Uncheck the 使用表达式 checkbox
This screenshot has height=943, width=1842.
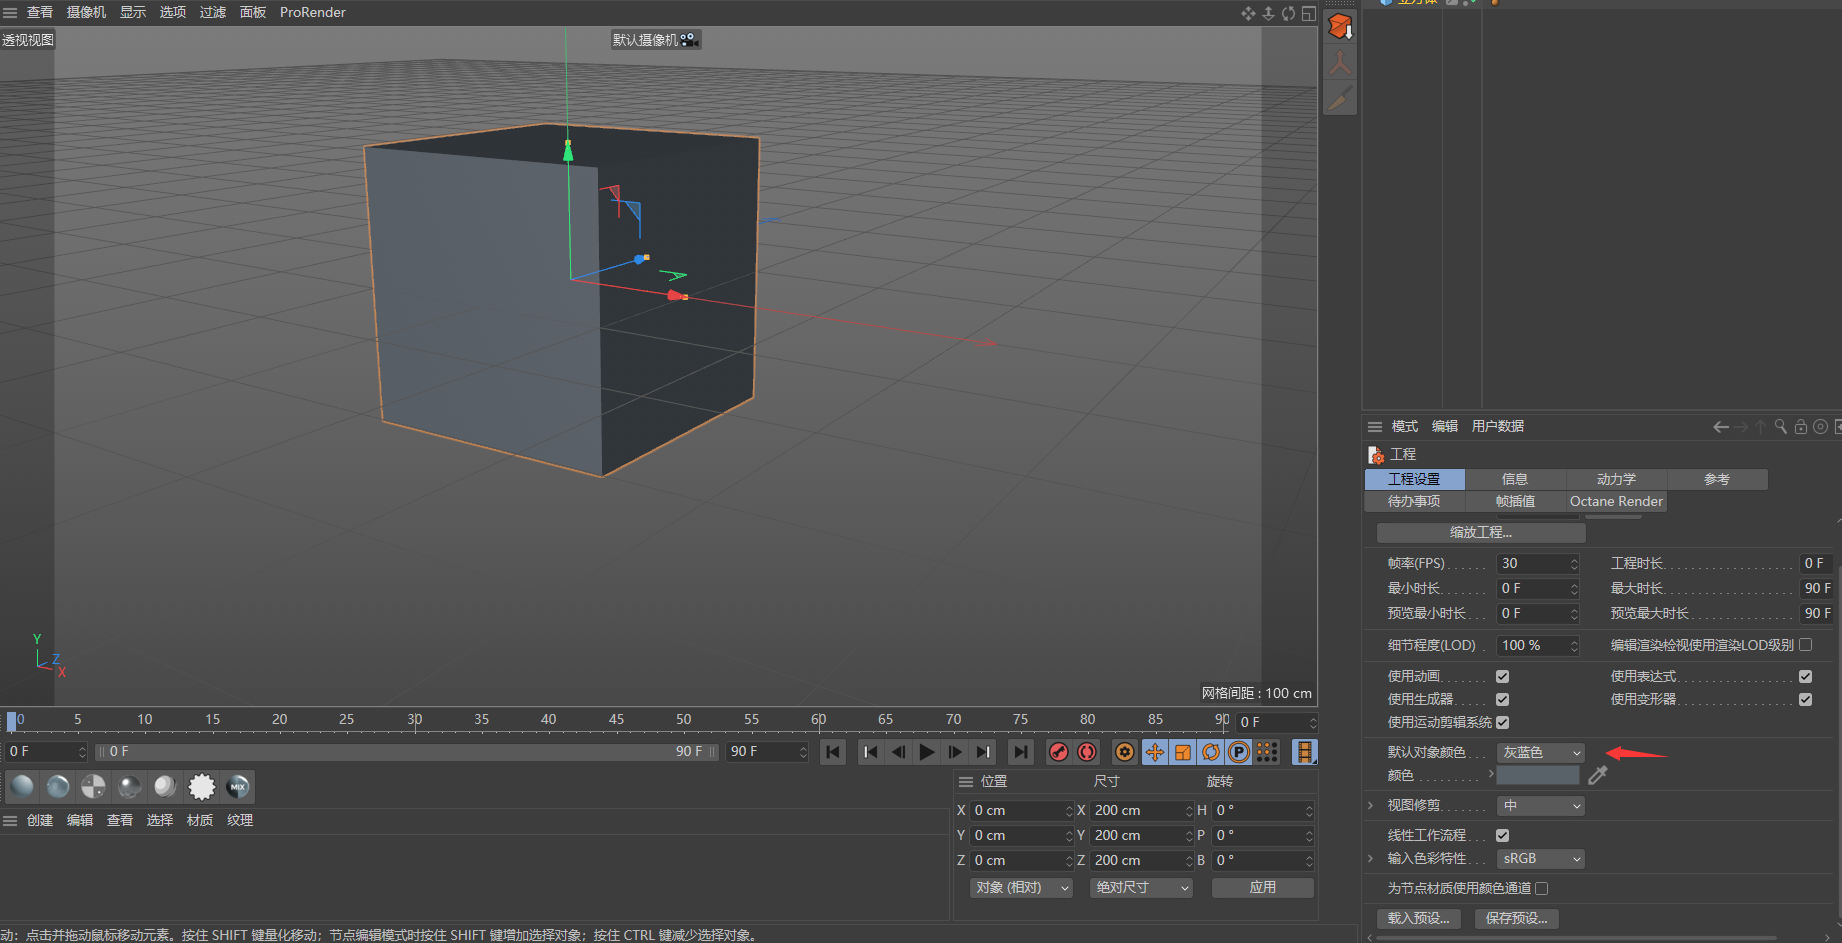coord(1805,677)
